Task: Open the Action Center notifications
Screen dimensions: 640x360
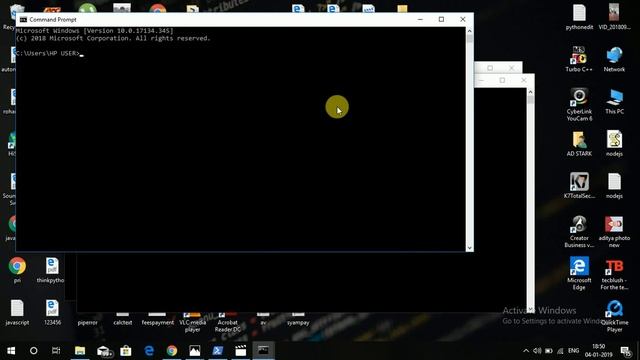Action: [x=625, y=351]
